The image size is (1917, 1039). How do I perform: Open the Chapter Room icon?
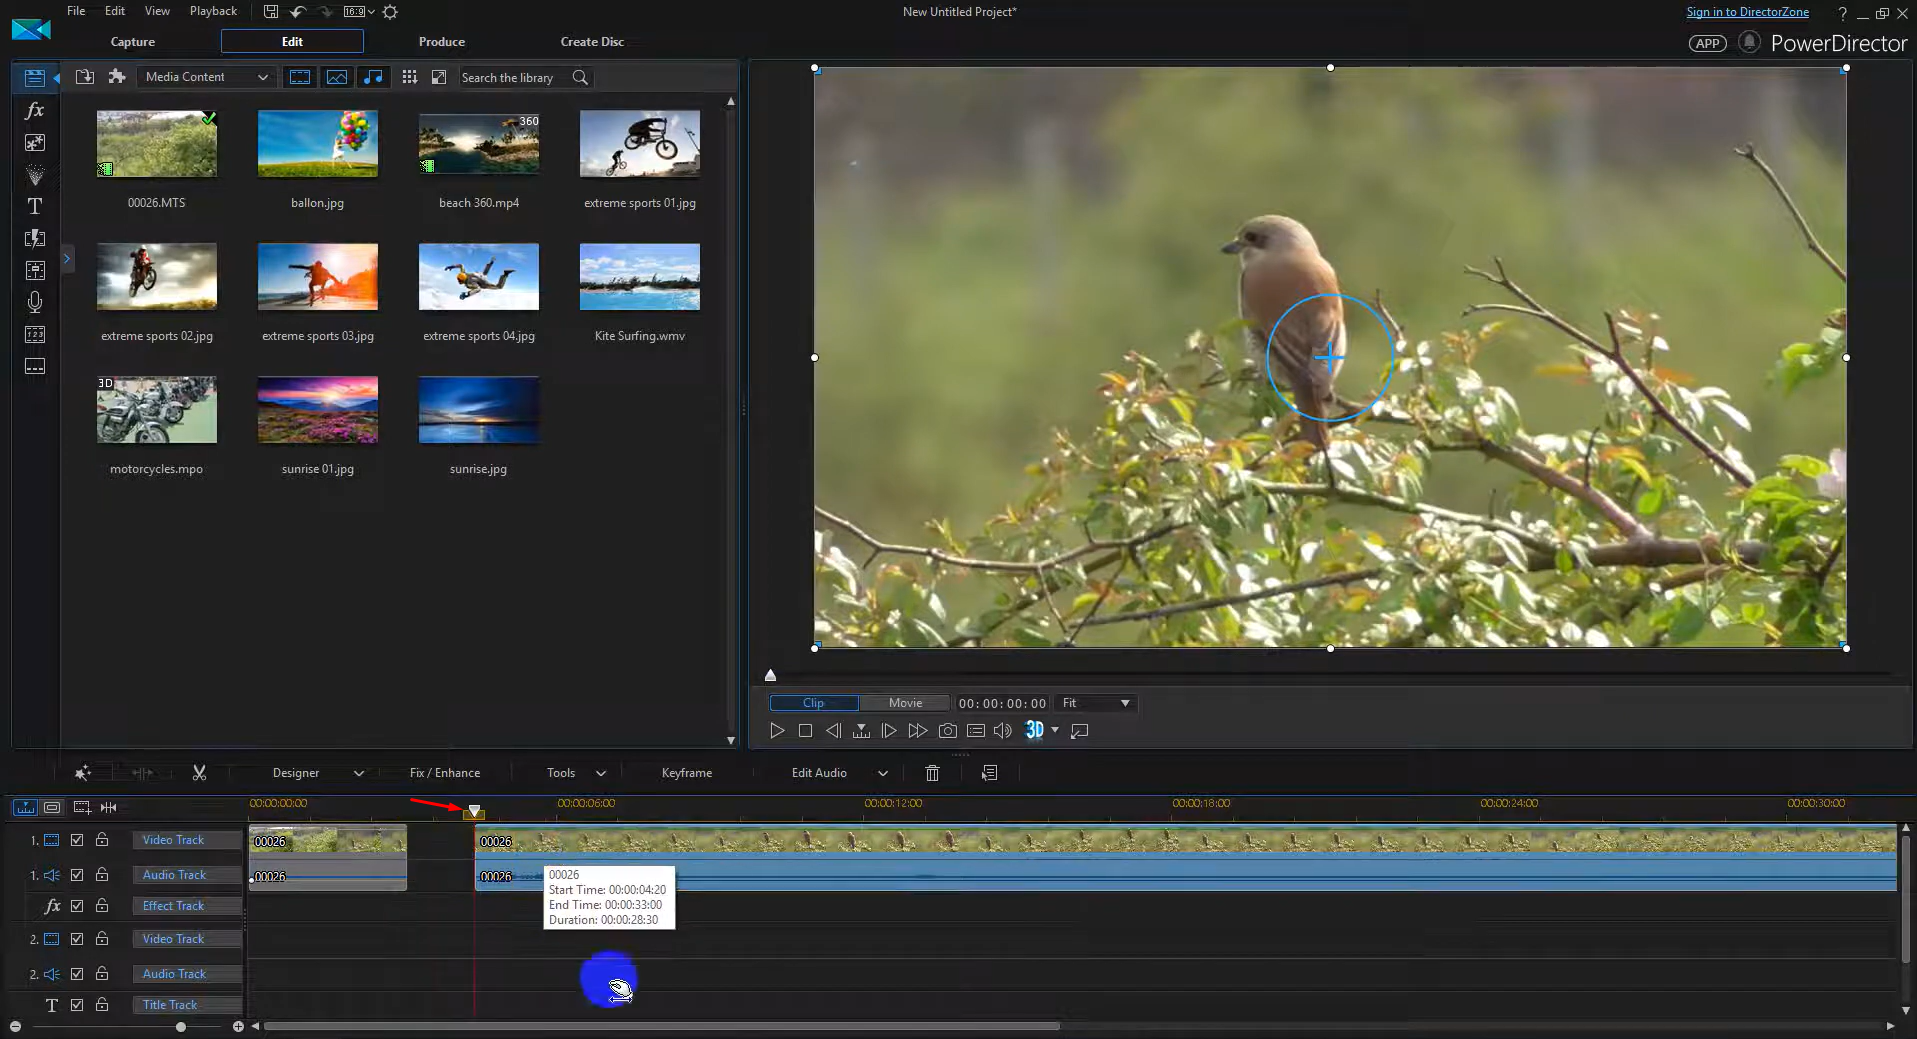pos(34,334)
